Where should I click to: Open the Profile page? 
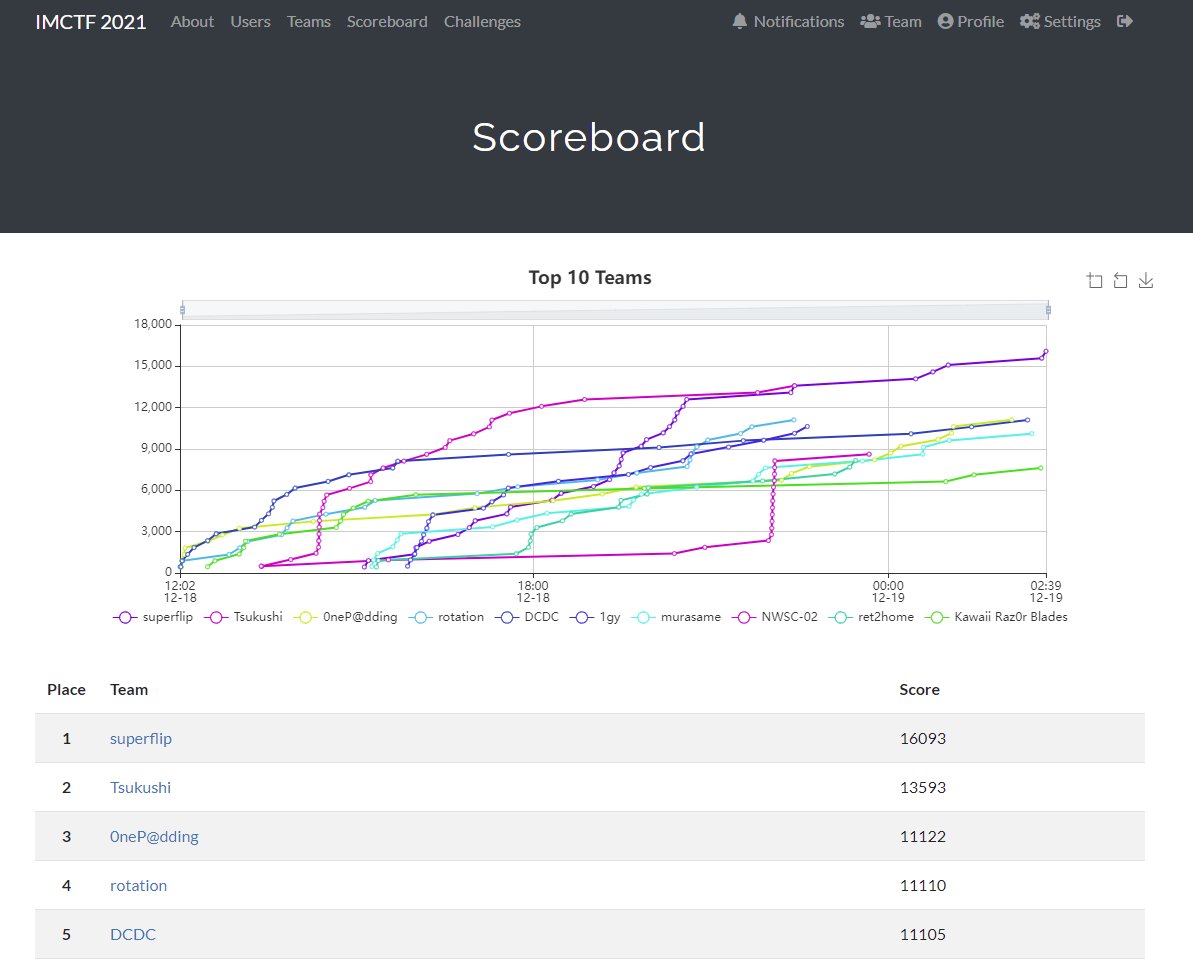(971, 21)
